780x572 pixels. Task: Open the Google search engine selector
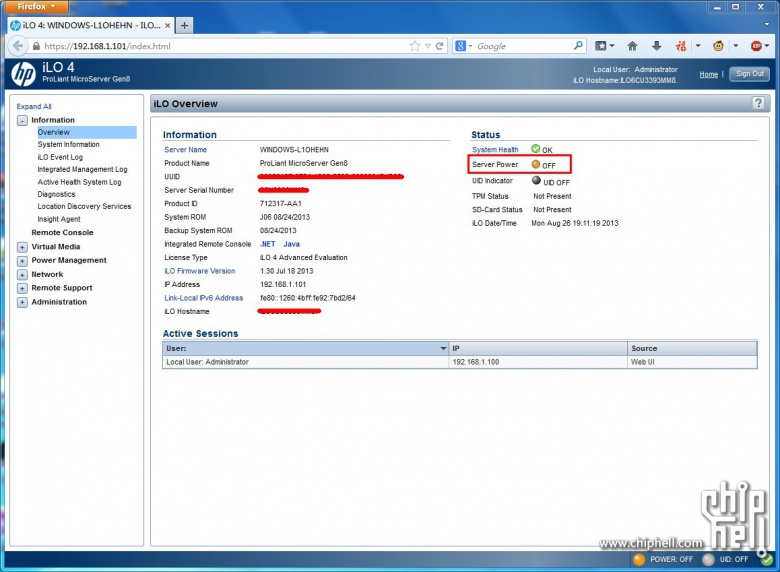pyautogui.click(x=463, y=46)
